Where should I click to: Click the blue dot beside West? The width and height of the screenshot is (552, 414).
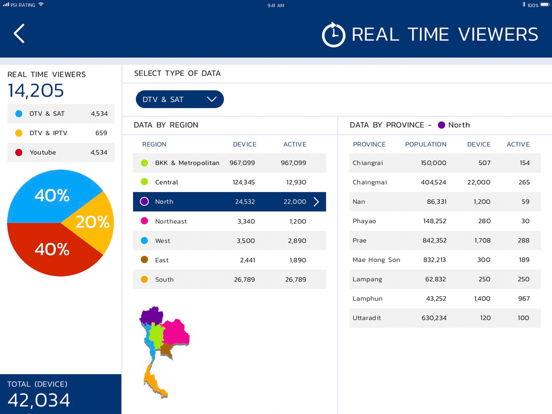(144, 240)
